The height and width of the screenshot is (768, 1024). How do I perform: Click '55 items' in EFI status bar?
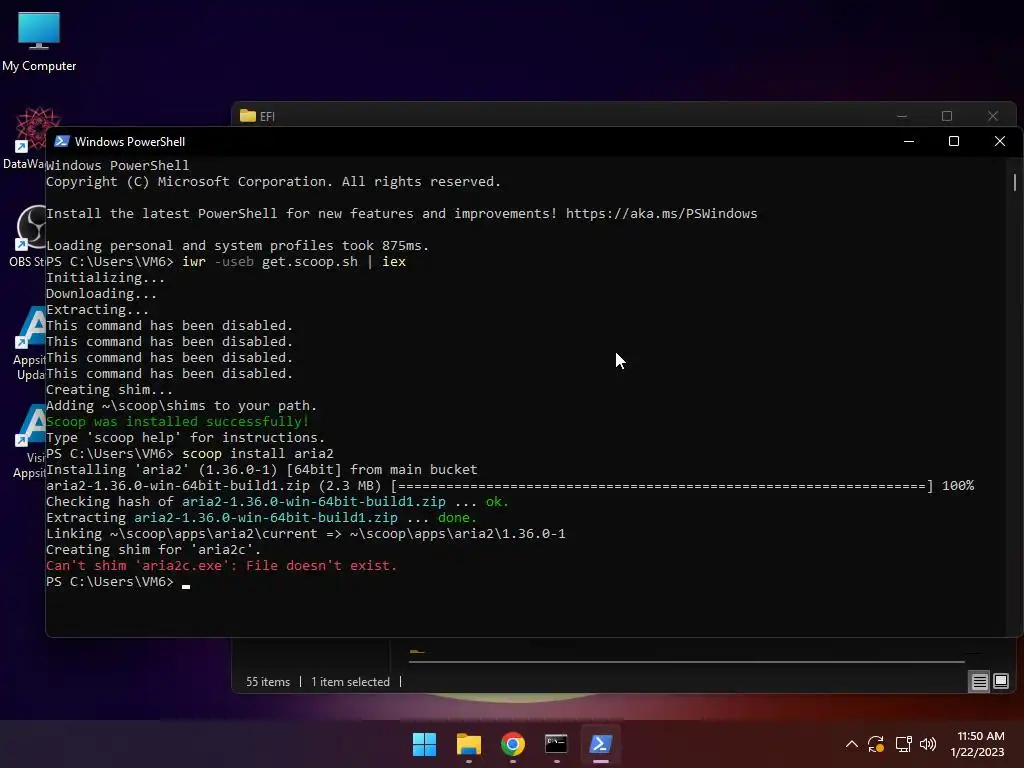pos(268,682)
